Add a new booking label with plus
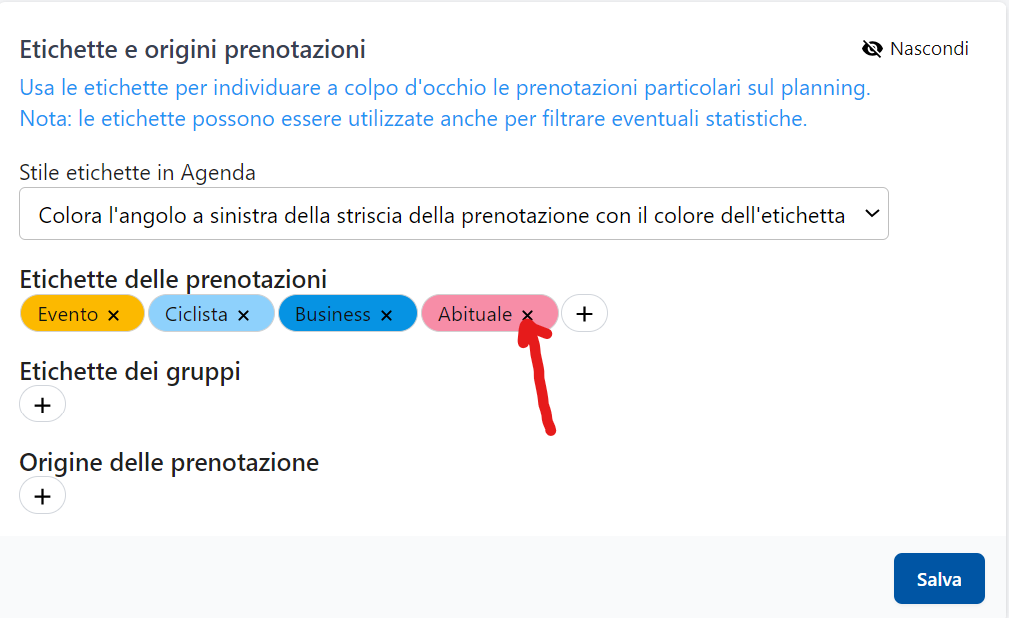 [585, 314]
